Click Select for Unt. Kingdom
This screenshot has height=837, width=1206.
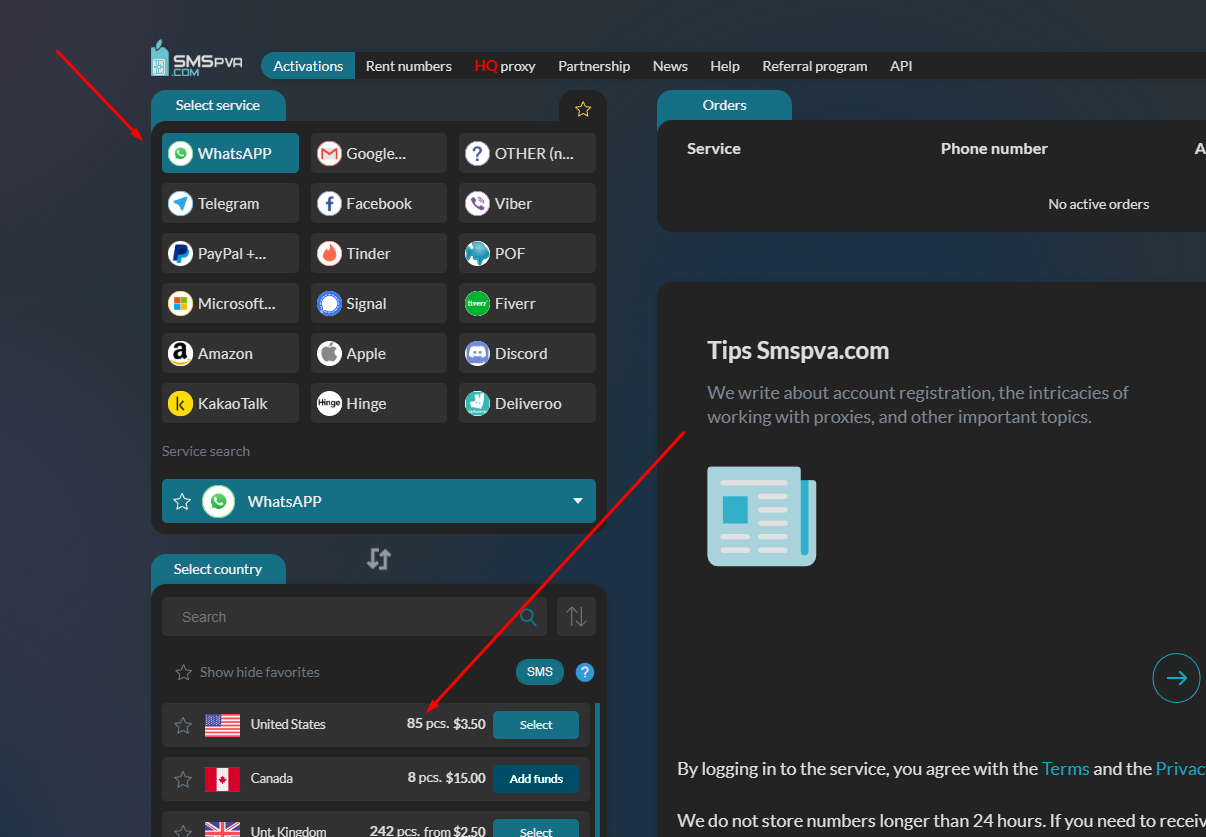click(536, 829)
